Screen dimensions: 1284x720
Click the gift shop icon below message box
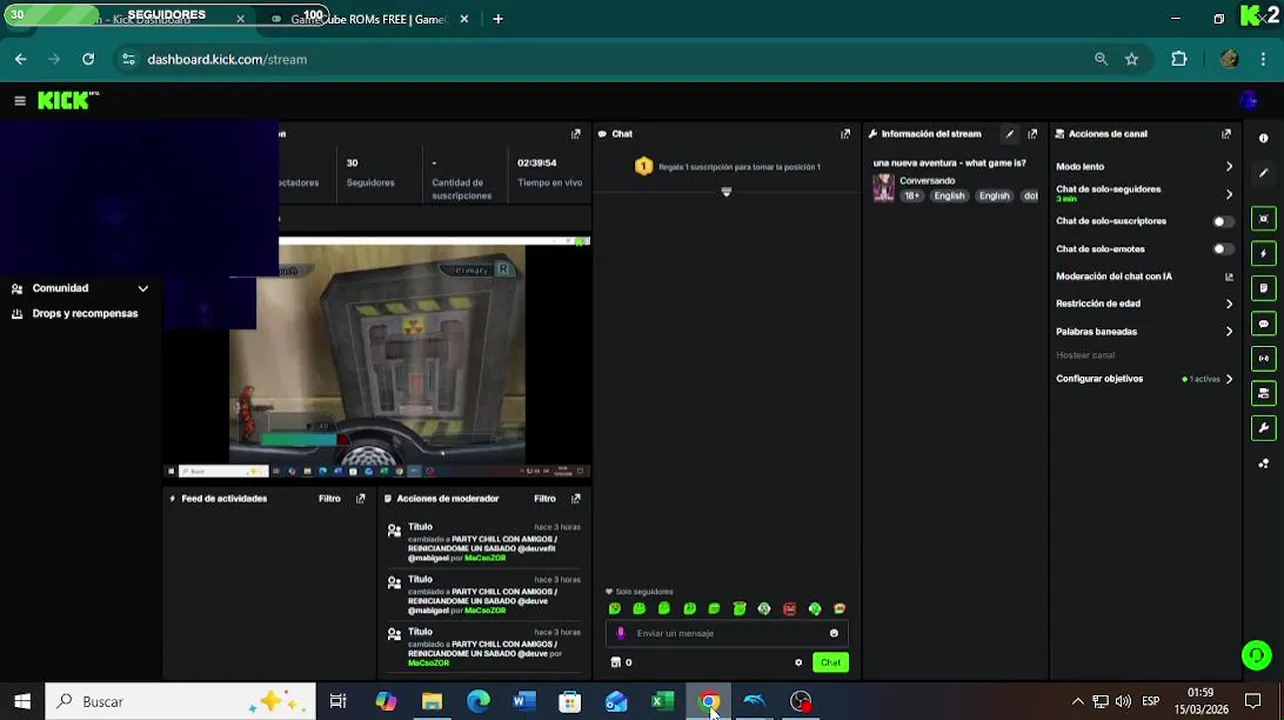(616, 662)
